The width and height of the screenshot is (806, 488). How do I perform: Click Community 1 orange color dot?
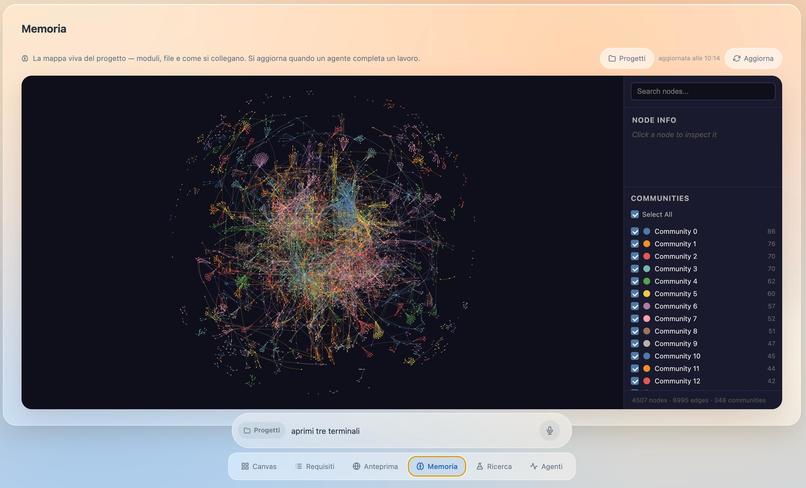647,244
